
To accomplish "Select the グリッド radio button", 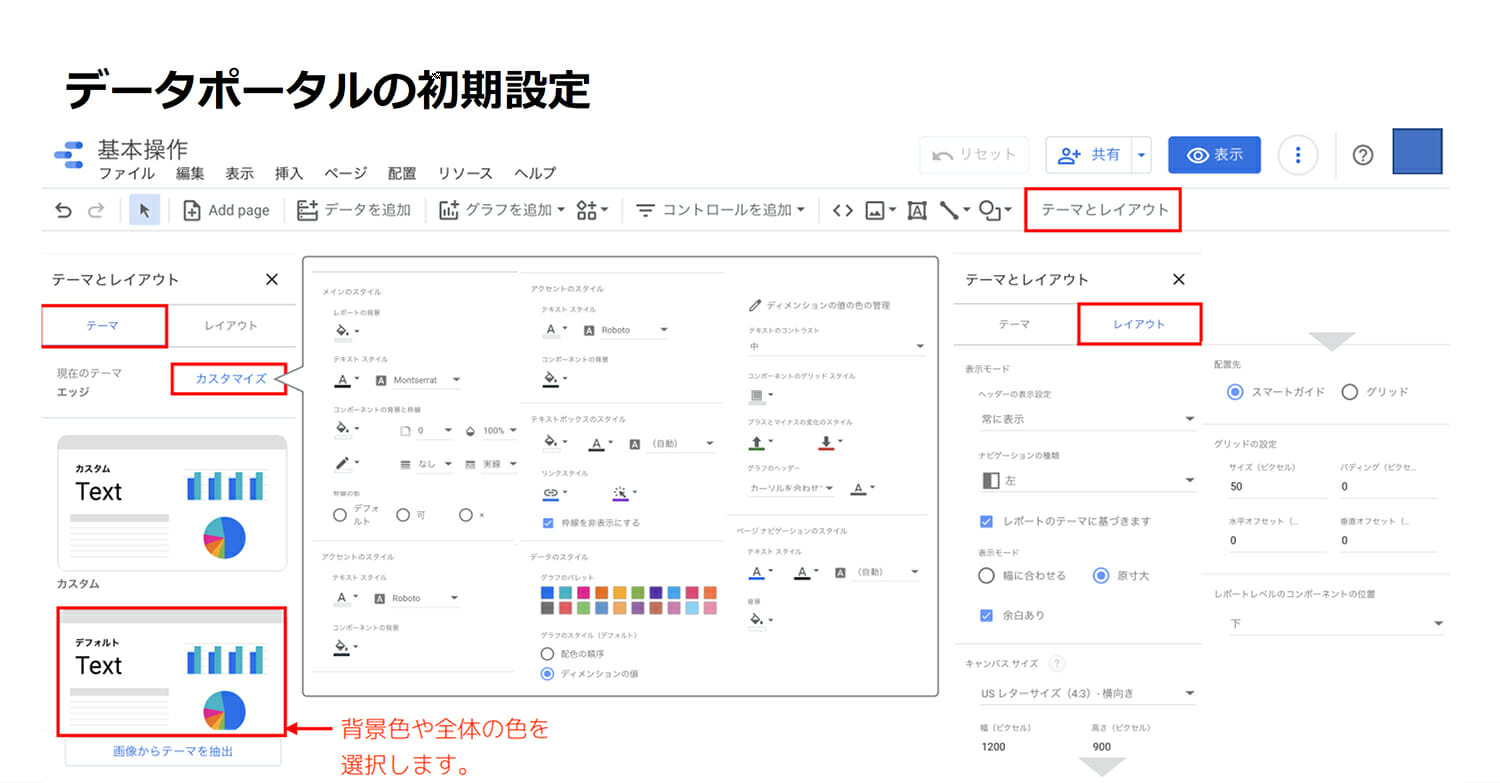I will click(1350, 392).
